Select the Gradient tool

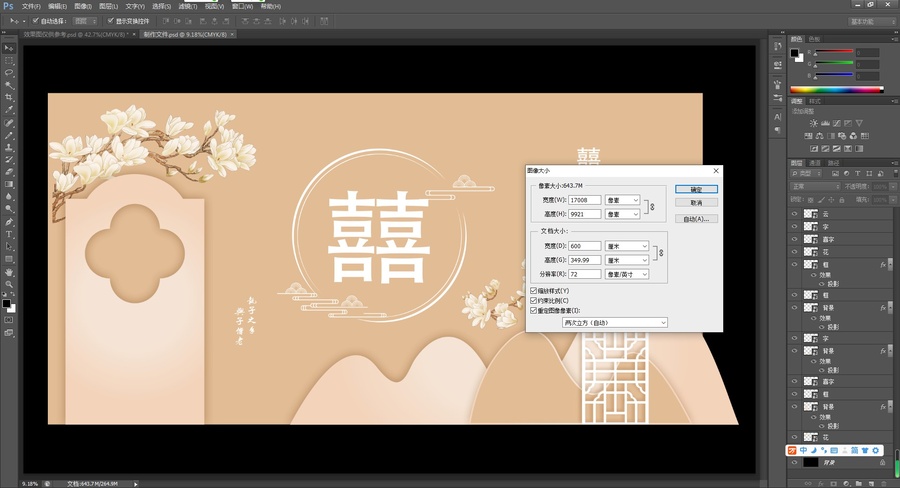(x=9, y=184)
